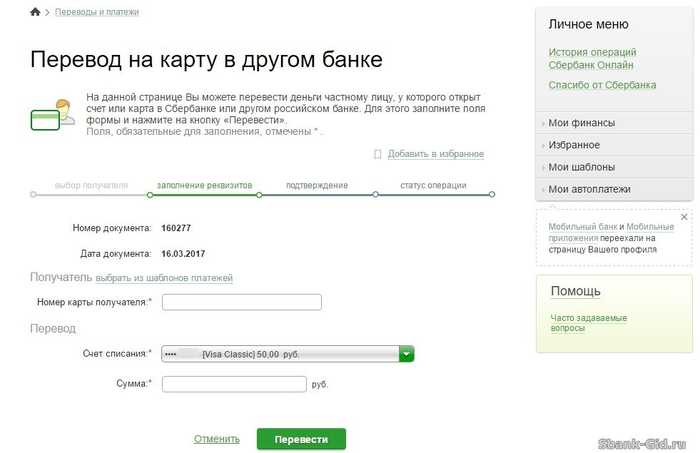Click the Помощь heading
This screenshot has height=453, width=700.
(x=575, y=291)
